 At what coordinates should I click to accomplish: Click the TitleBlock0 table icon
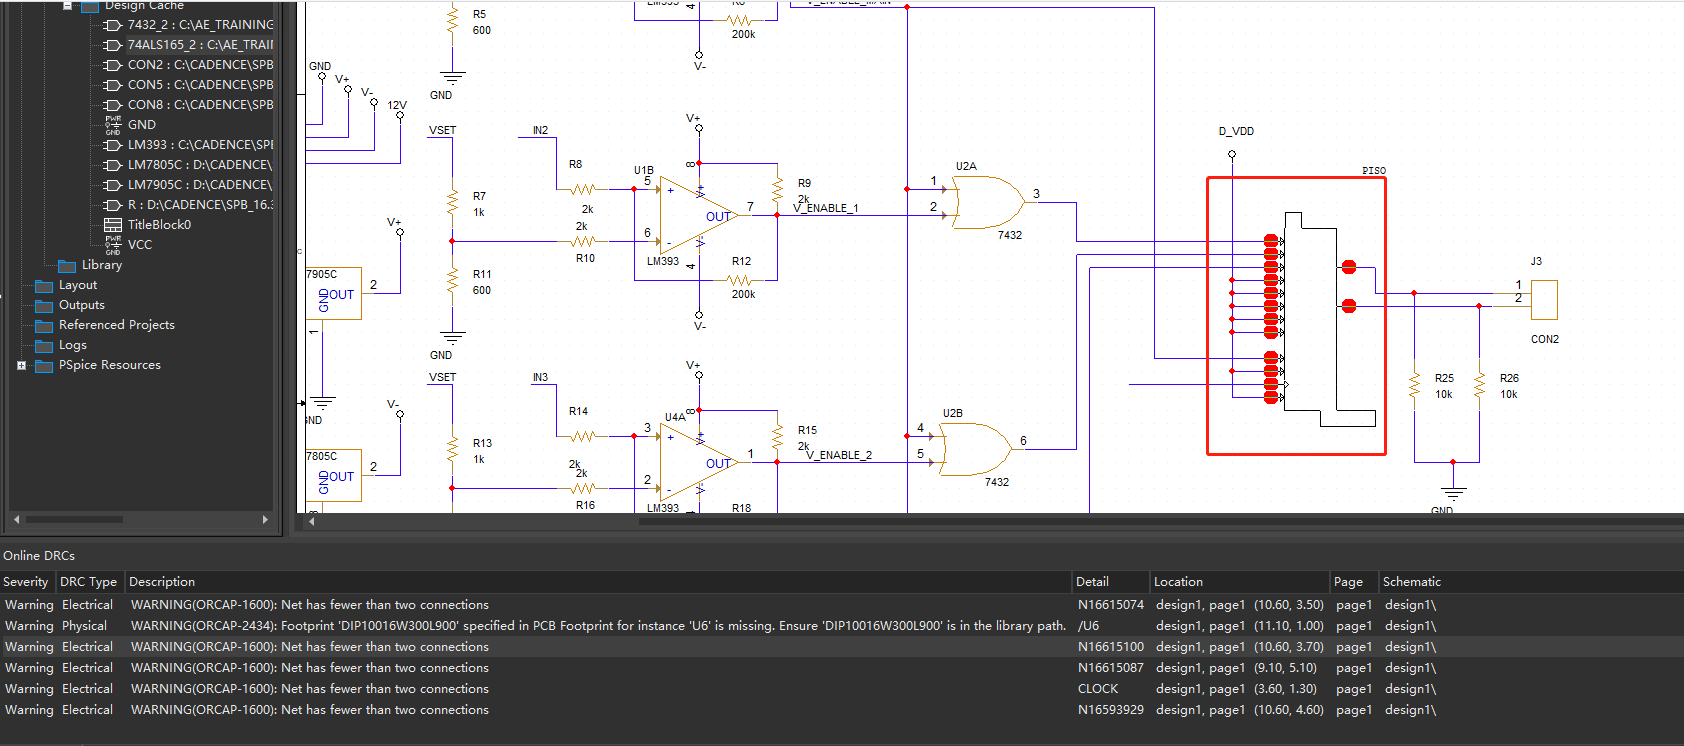point(113,225)
